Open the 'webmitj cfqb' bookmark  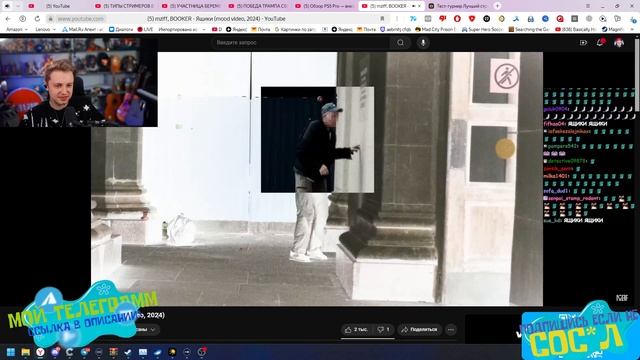(x=396, y=29)
